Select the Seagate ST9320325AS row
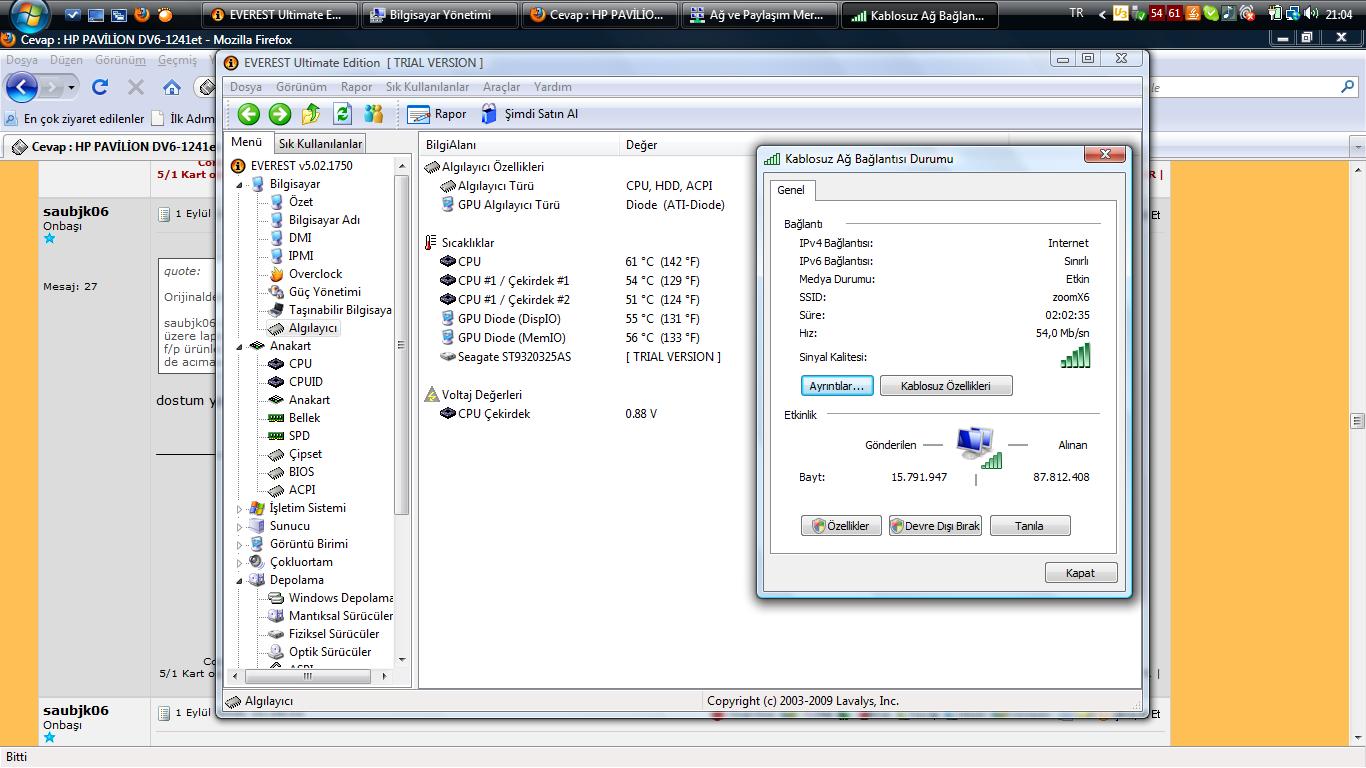The image size is (1366, 768). 514,357
